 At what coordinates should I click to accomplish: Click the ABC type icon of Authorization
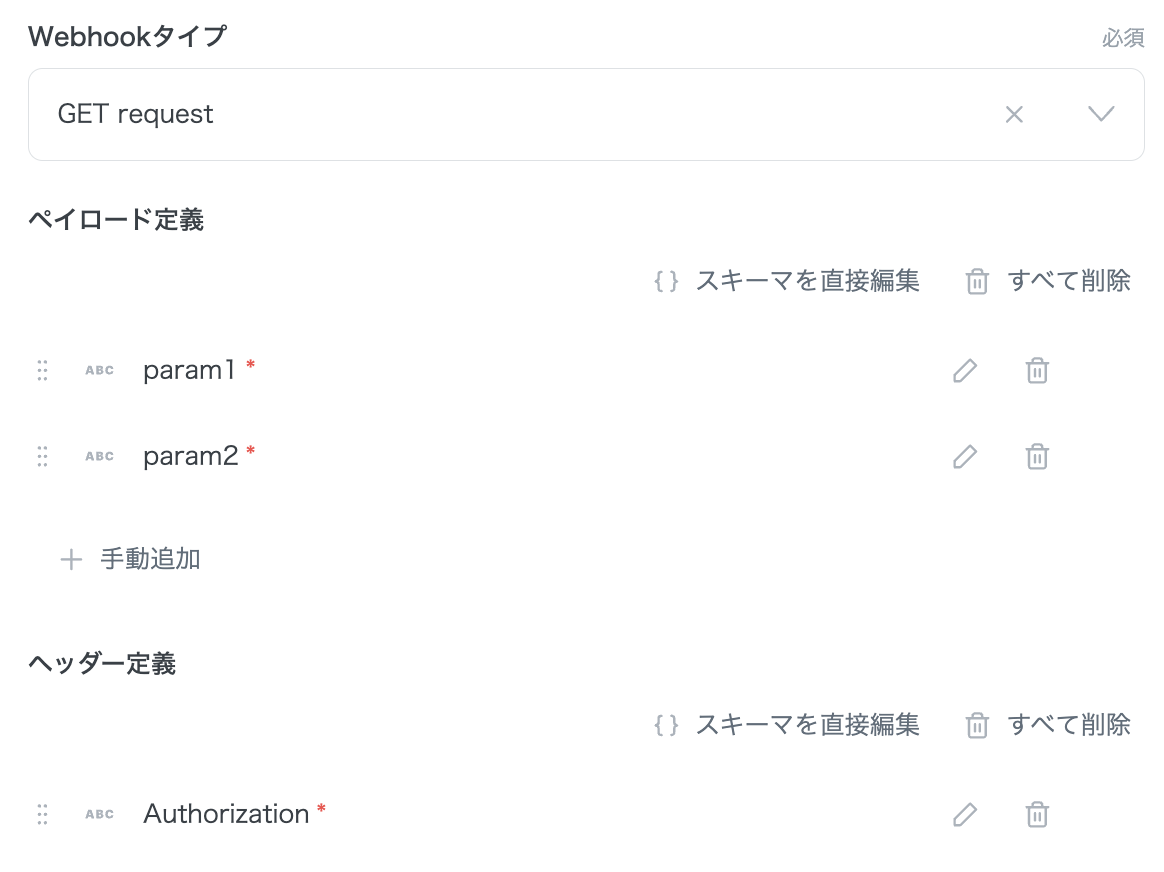tap(99, 815)
